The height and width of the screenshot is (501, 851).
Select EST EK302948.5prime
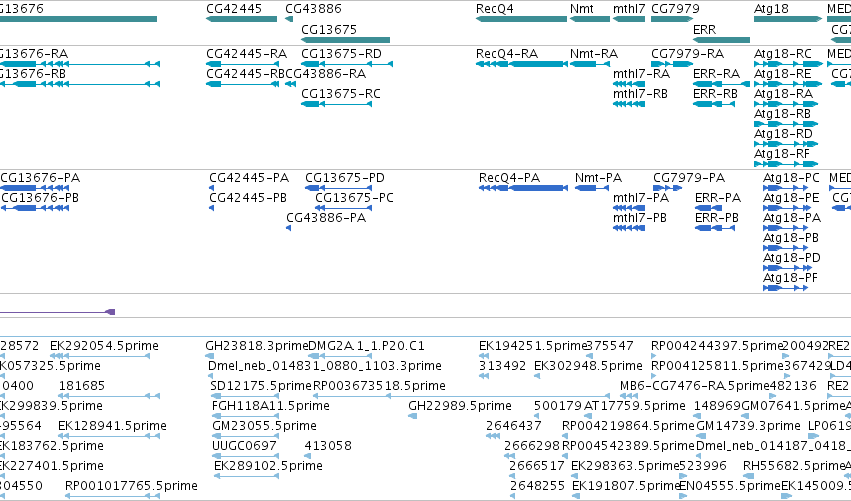coord(537,377)
